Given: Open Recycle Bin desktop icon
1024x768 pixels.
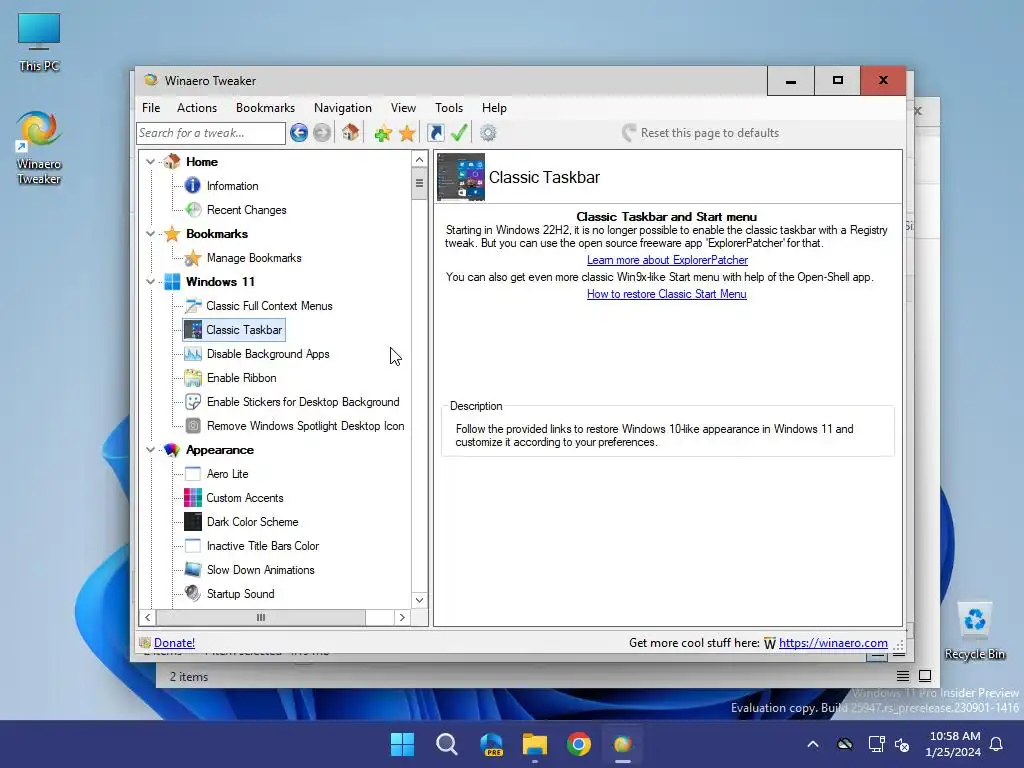Looking at the screenshot, I should pos(974,631).
